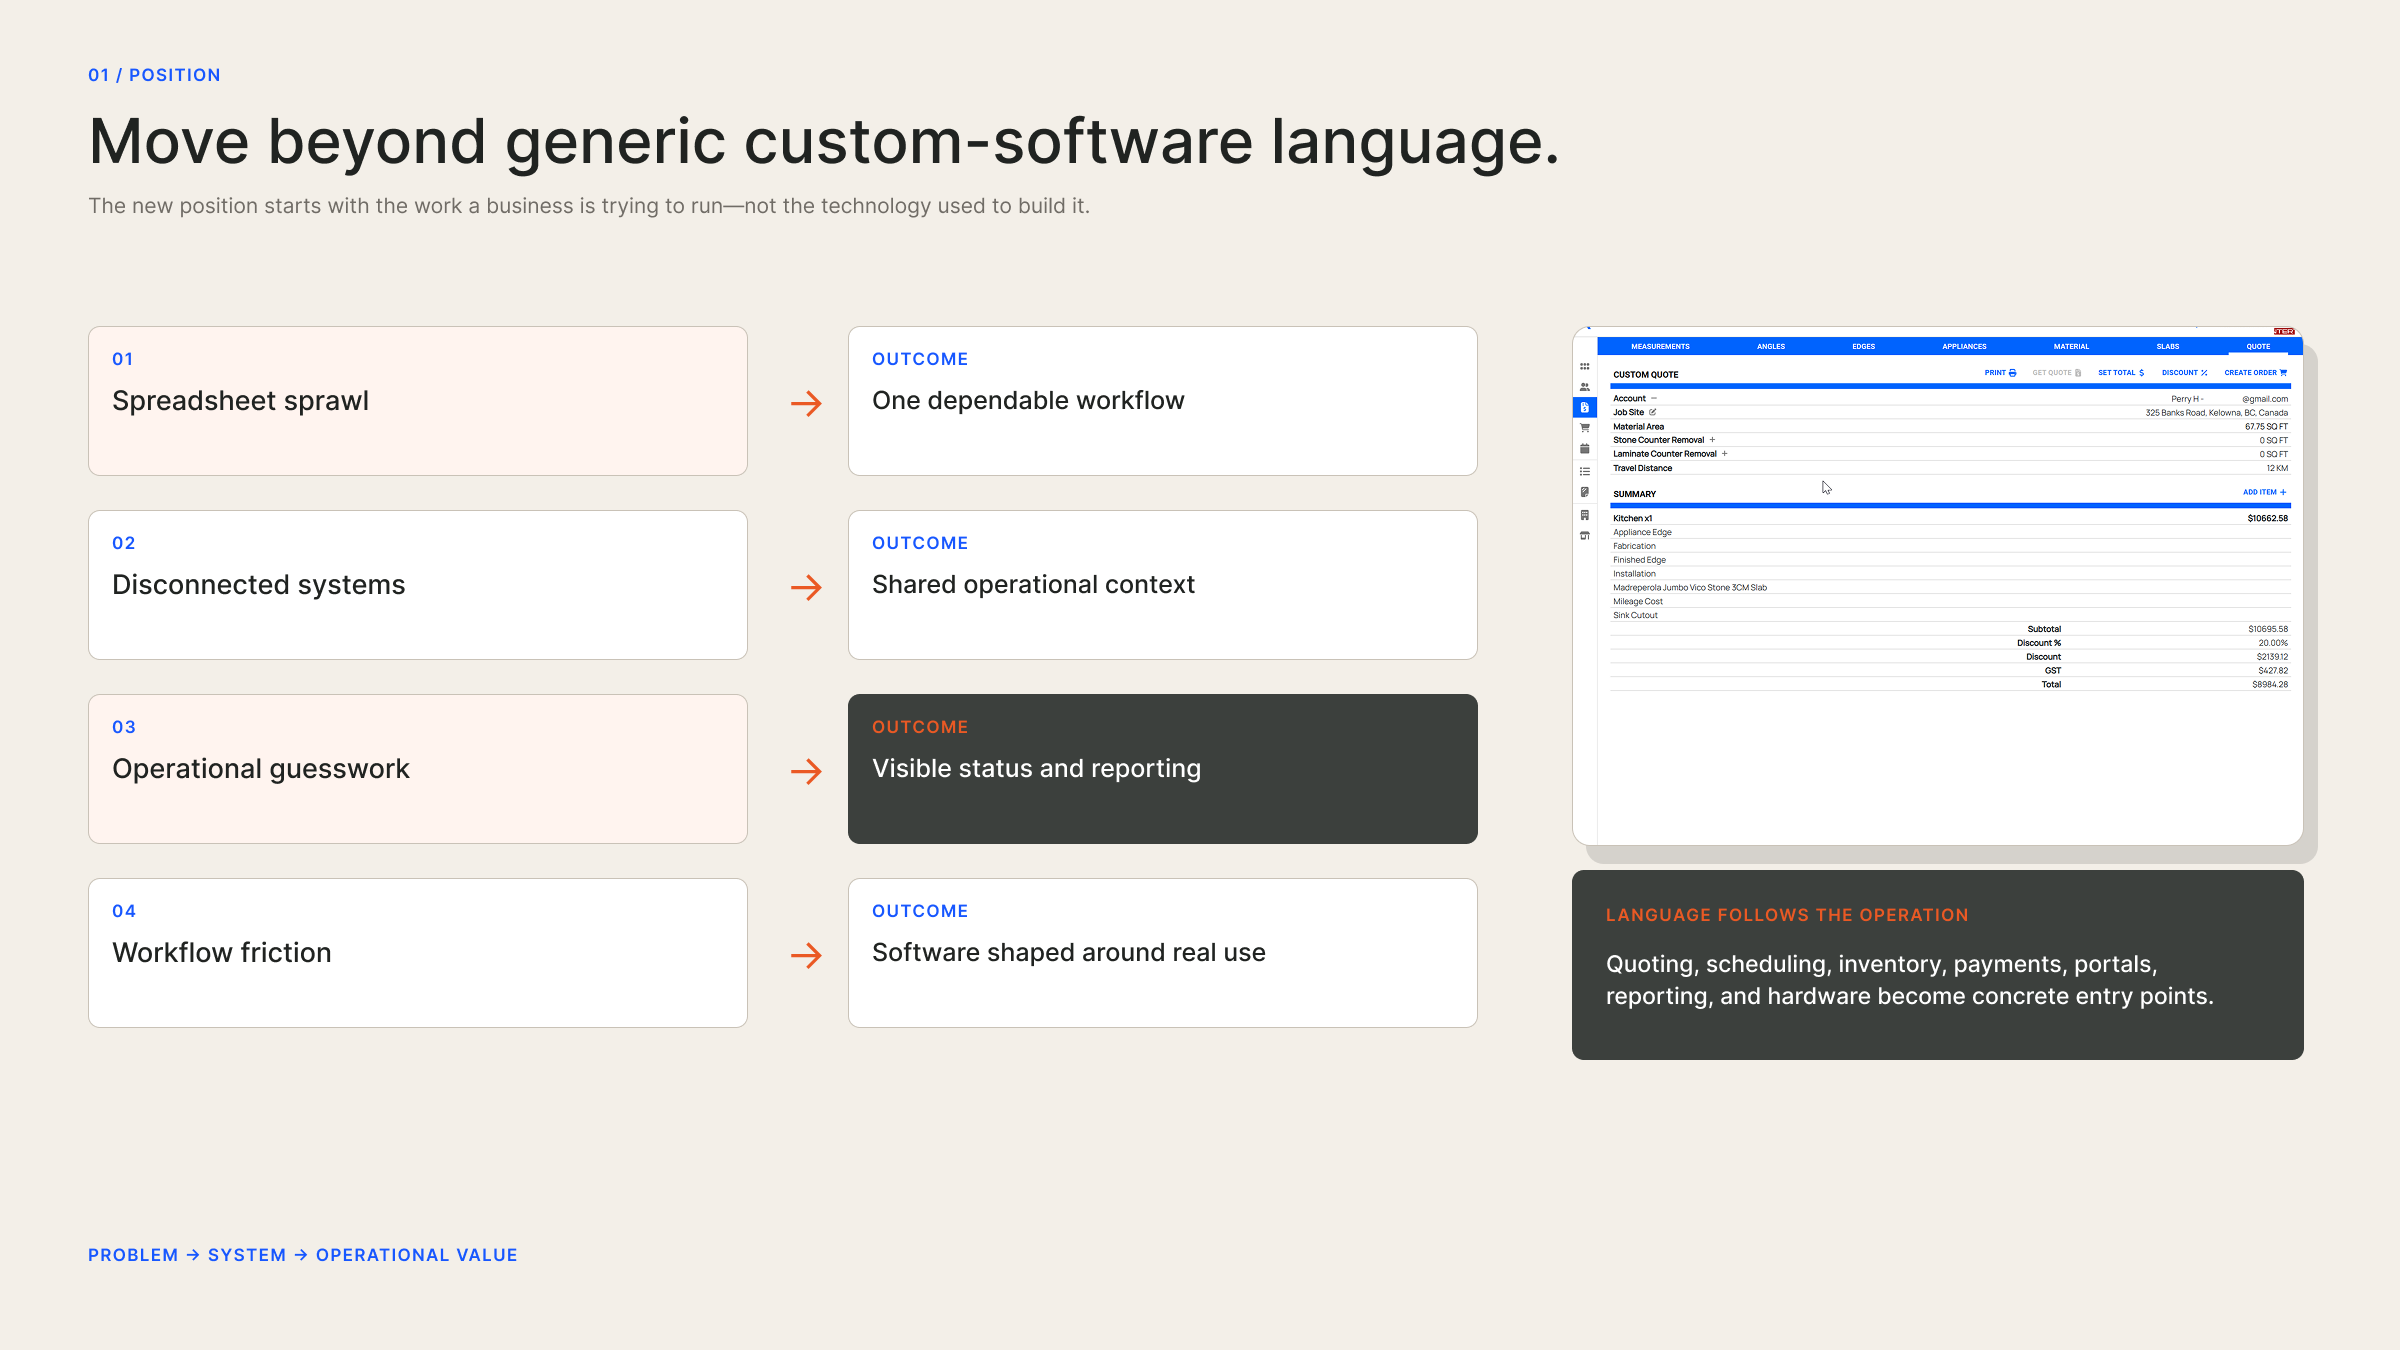Select the 'Visible status and reporting' outcome card
2400x1350 pixels.
(x=1163, y=769)
